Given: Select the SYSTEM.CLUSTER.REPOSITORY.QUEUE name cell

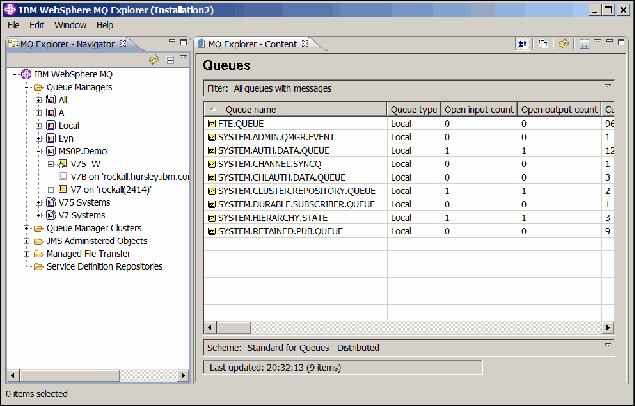Looking at the screenshot, I should [x=296, y=191].
